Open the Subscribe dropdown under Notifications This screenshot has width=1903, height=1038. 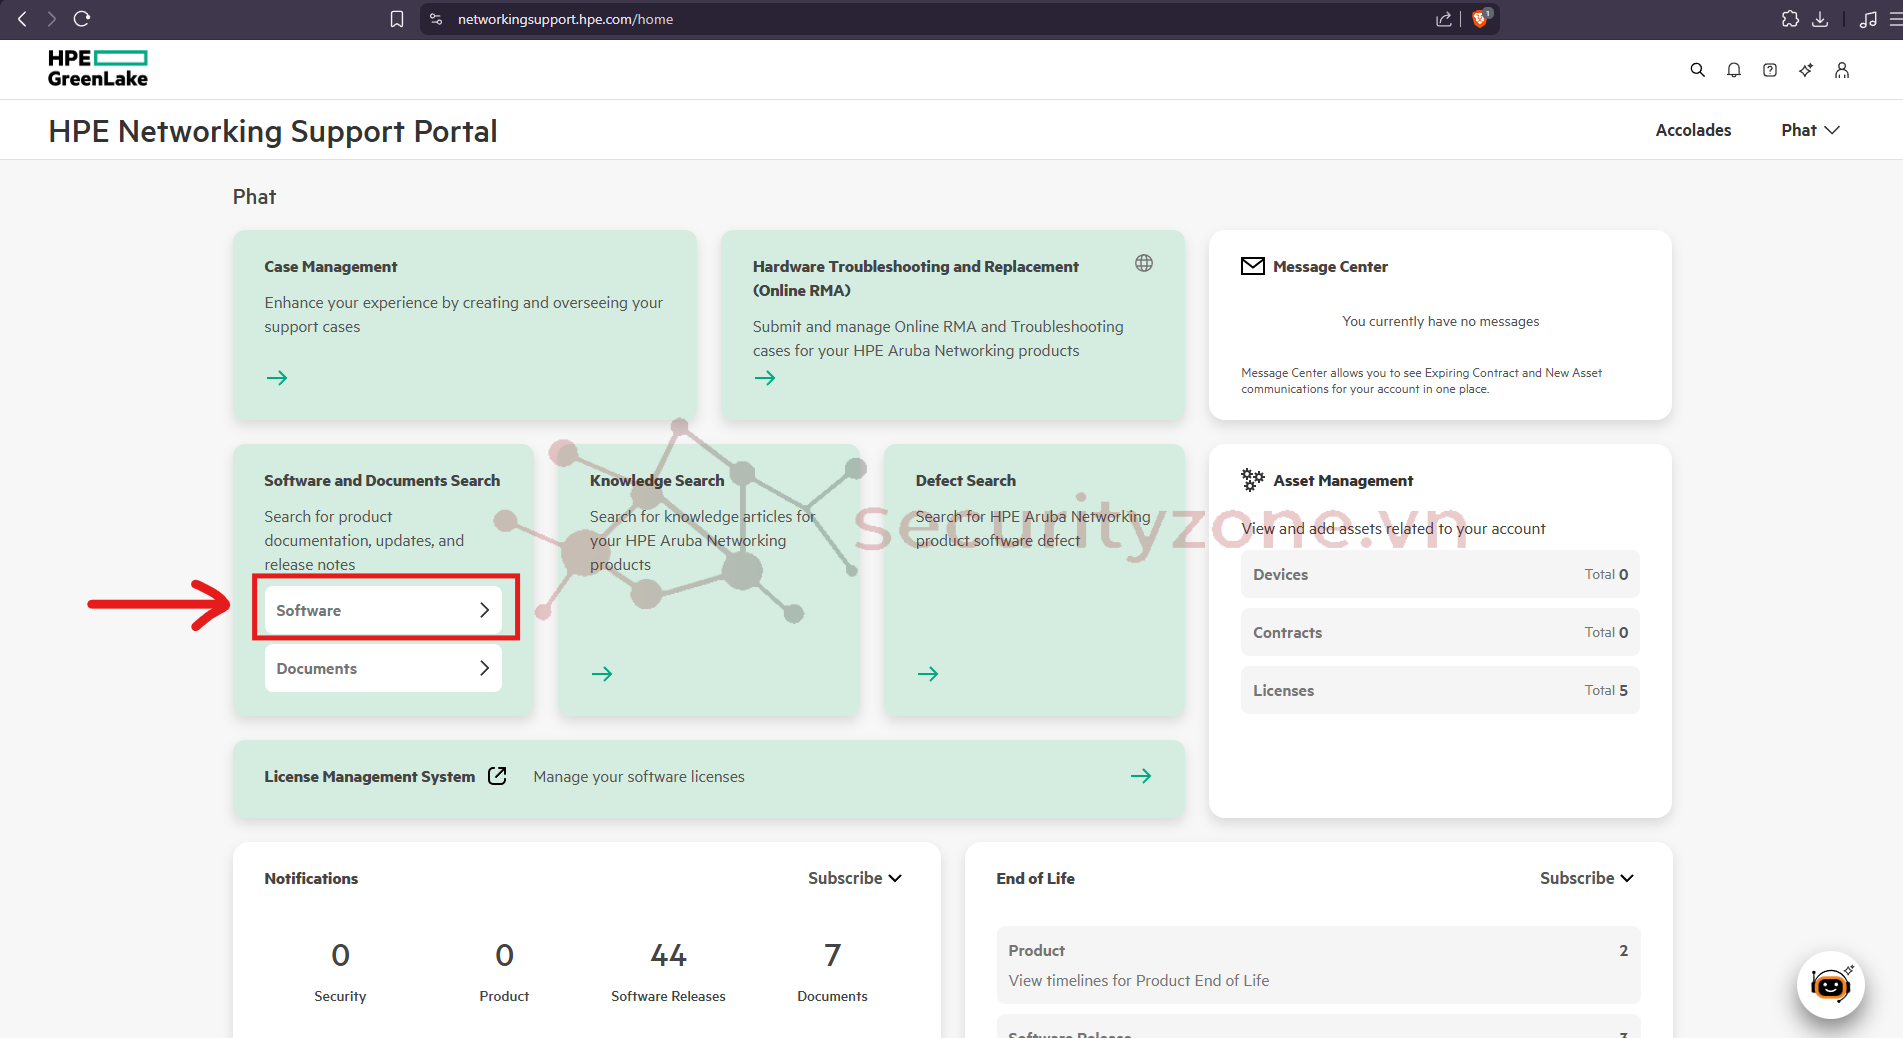point(854,878)
